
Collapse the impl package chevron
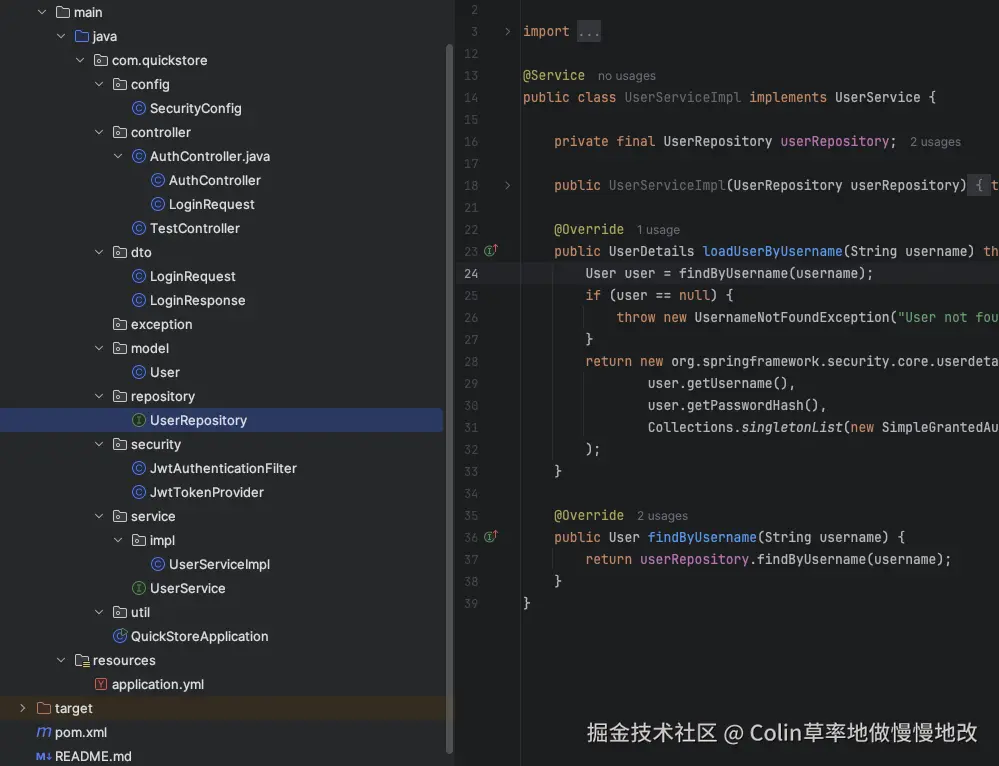[119, 540]
